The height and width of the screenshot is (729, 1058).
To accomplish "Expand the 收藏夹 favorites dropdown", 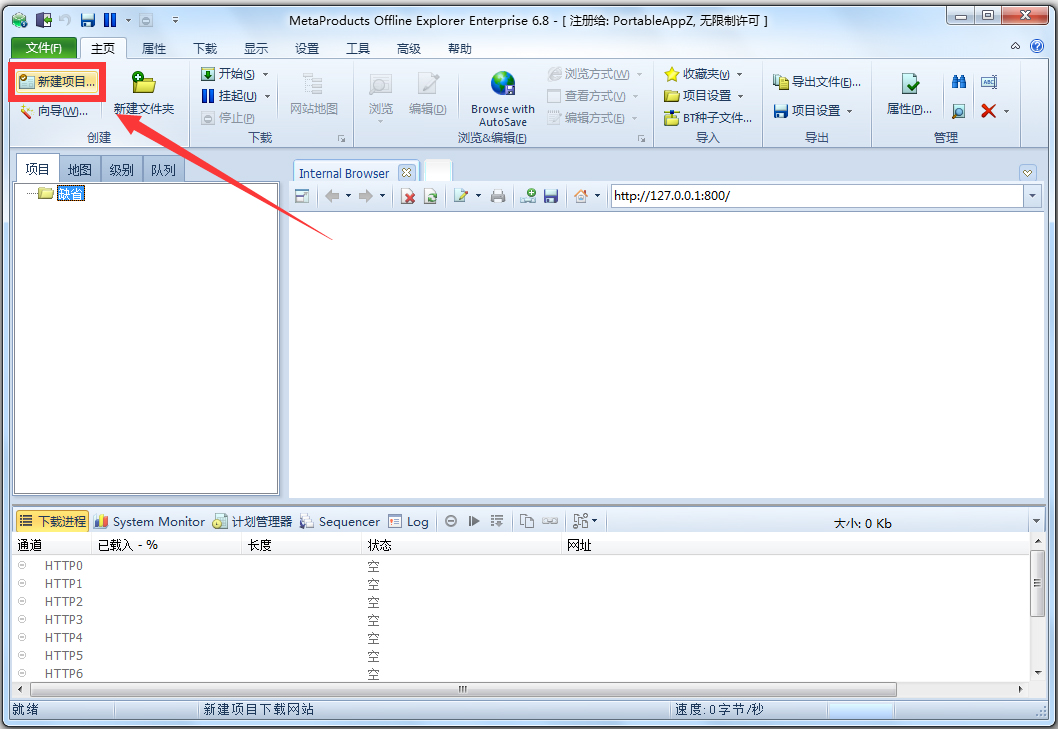I will [739, 75].
